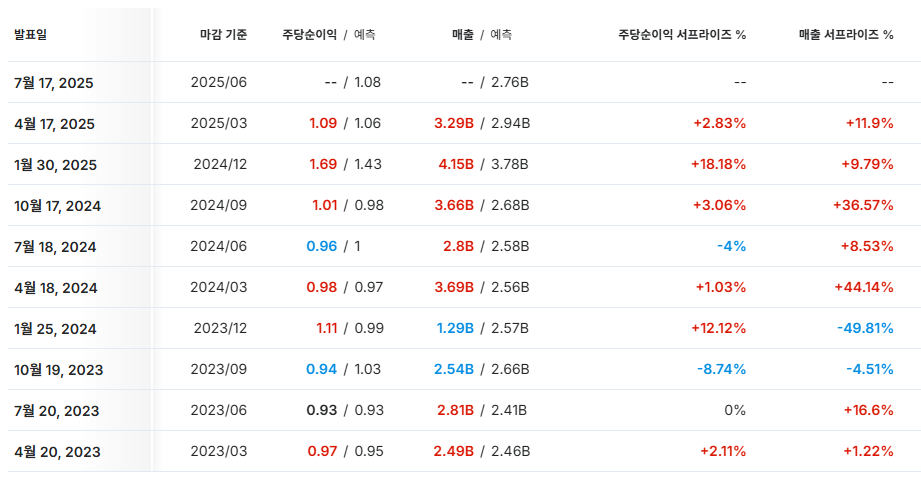921x478 pixels.
Task: Select the 7월 17, 2025 announcement date
Action: (53, 83)
